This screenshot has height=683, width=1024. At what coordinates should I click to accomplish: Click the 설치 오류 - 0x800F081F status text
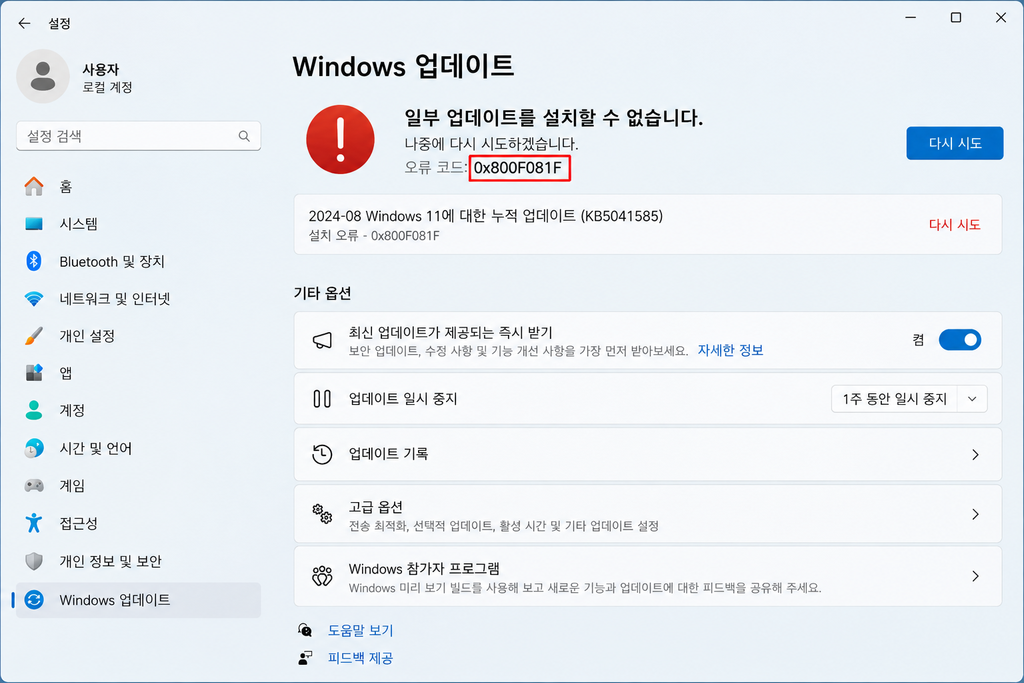(374, 236)
